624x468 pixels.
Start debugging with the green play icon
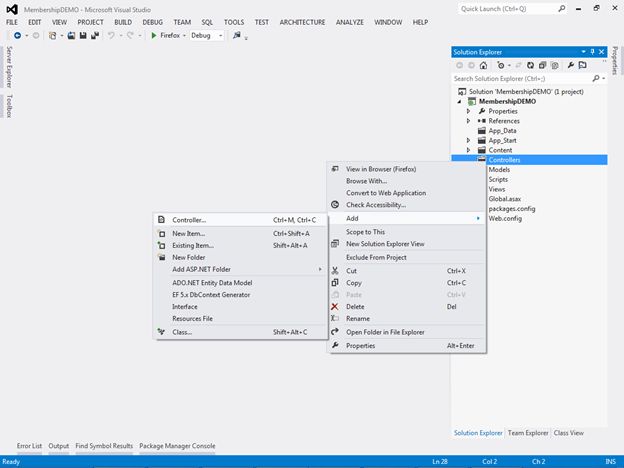154,35
